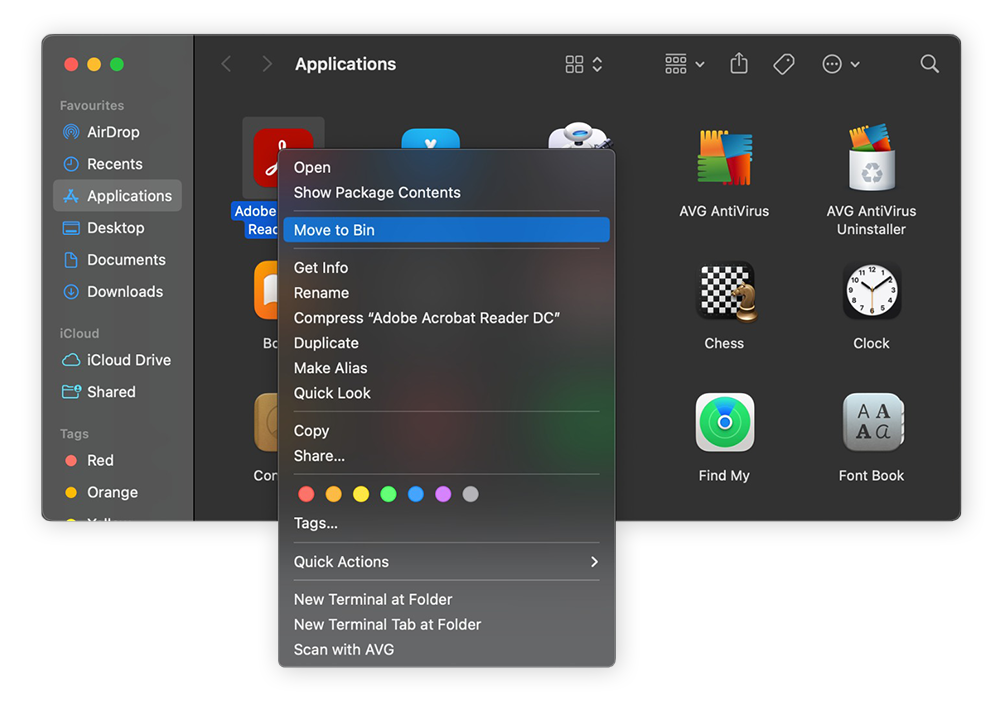Open iCloud Drive in the sidebar
Image resolution: width=1000 pixels, height=703 pixels.
point(117,360)
